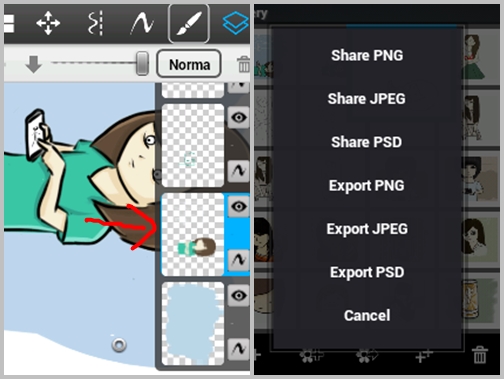Choose Export PNG

point(367,186)
